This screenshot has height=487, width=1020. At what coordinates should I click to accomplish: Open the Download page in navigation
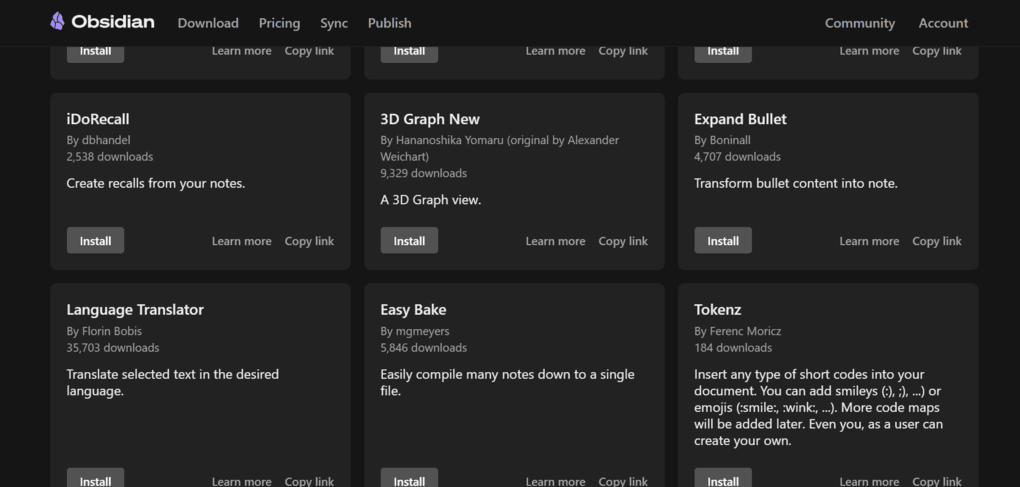[208, 23]
